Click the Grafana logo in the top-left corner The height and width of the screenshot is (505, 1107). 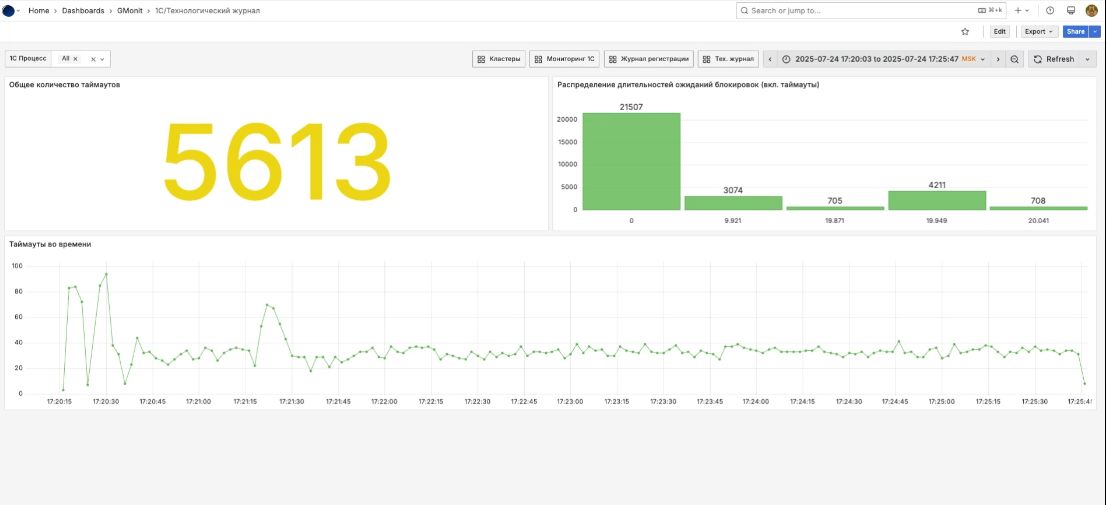tap(9, 10)
